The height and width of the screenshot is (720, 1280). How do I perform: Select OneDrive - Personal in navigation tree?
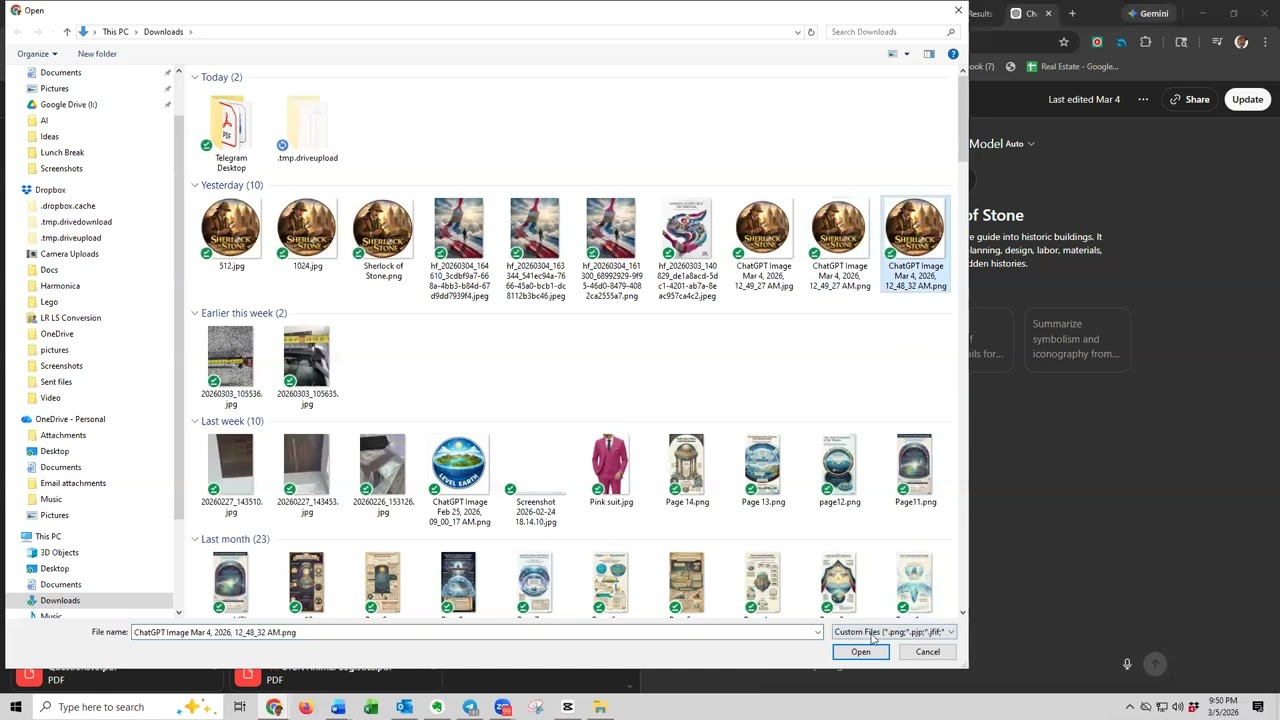(x=69, y=419)
